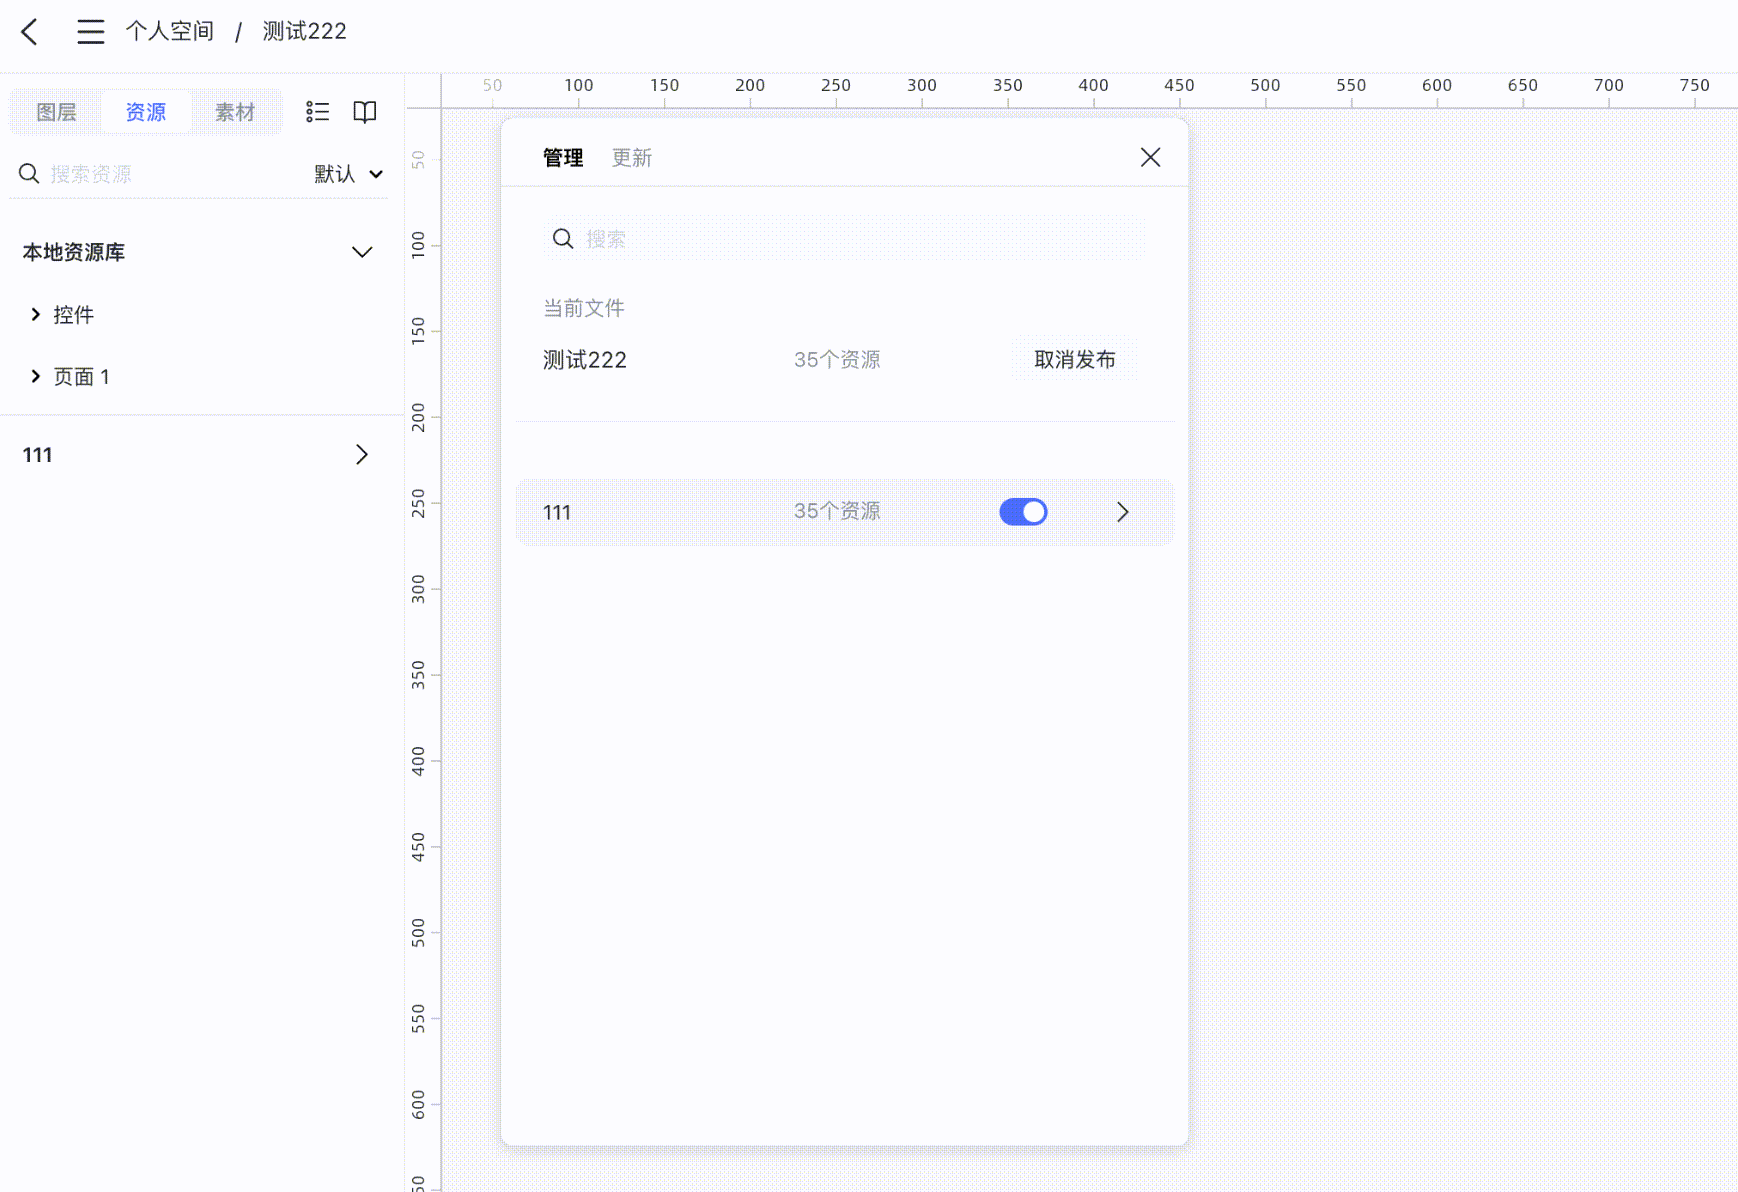This screenshot has height=1192, width=1738.
Task: Click the sidebar 搜索资源 search icon
Action: tap(29, 174)
